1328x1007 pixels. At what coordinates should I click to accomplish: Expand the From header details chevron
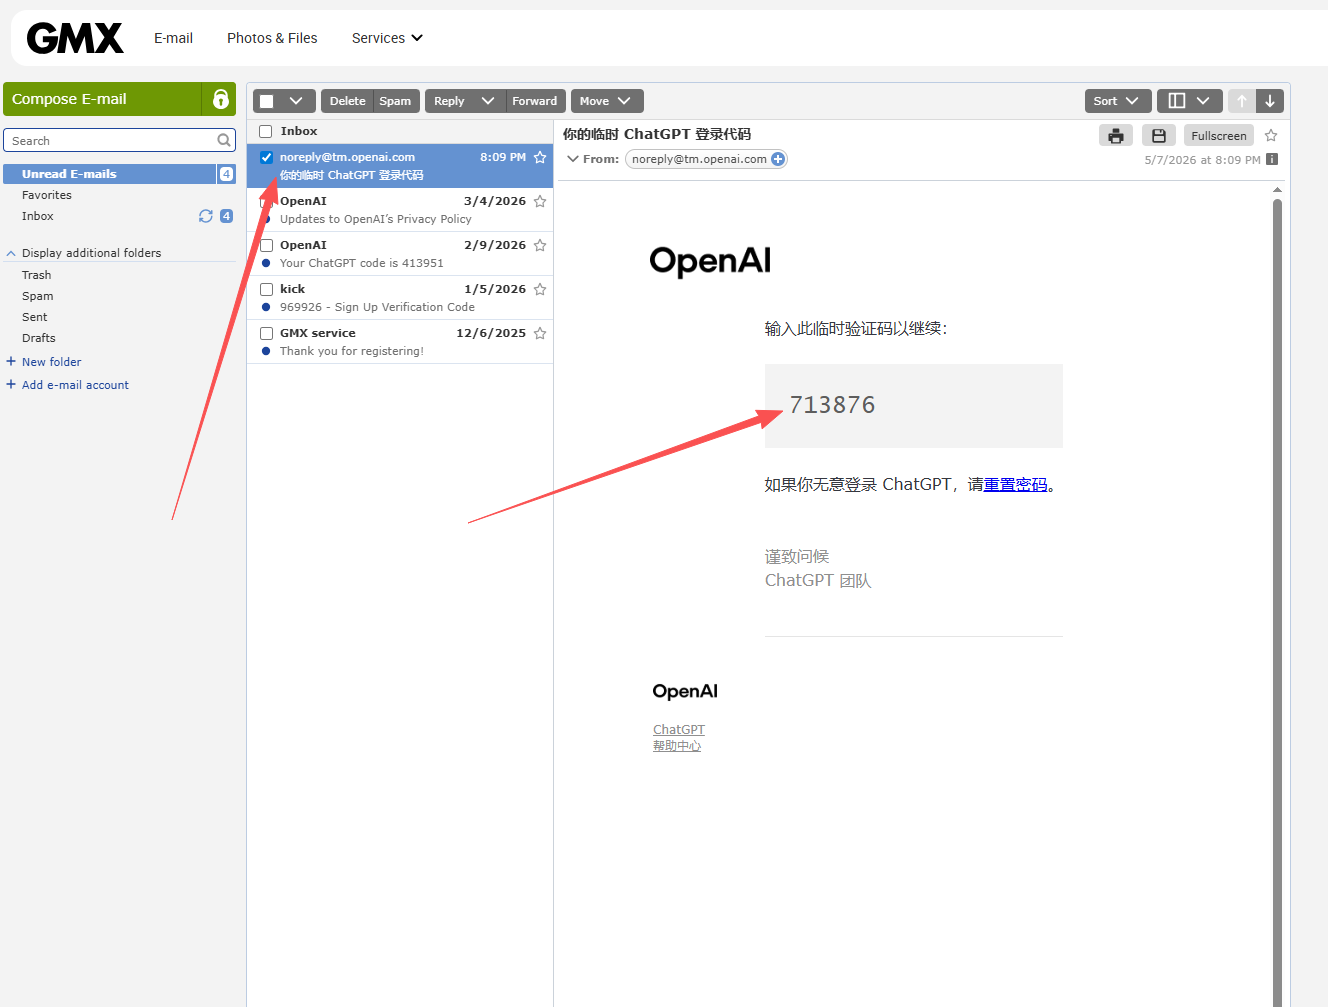click(x=573, y=159)
